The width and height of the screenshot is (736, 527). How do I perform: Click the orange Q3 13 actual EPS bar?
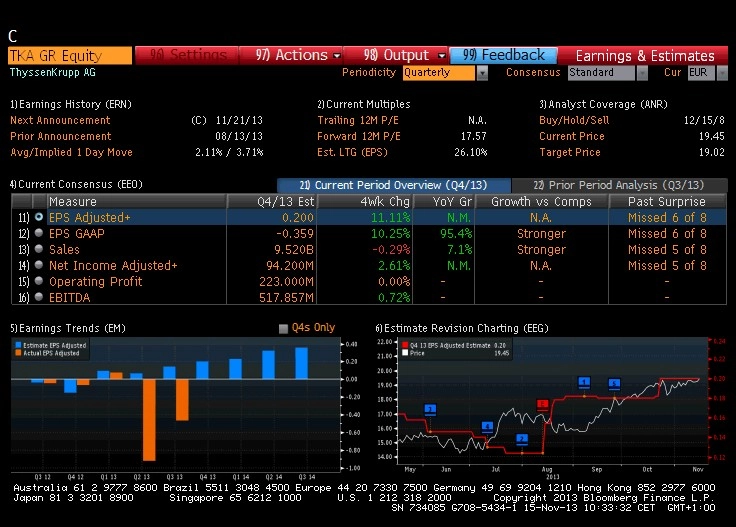pos(182,399)
